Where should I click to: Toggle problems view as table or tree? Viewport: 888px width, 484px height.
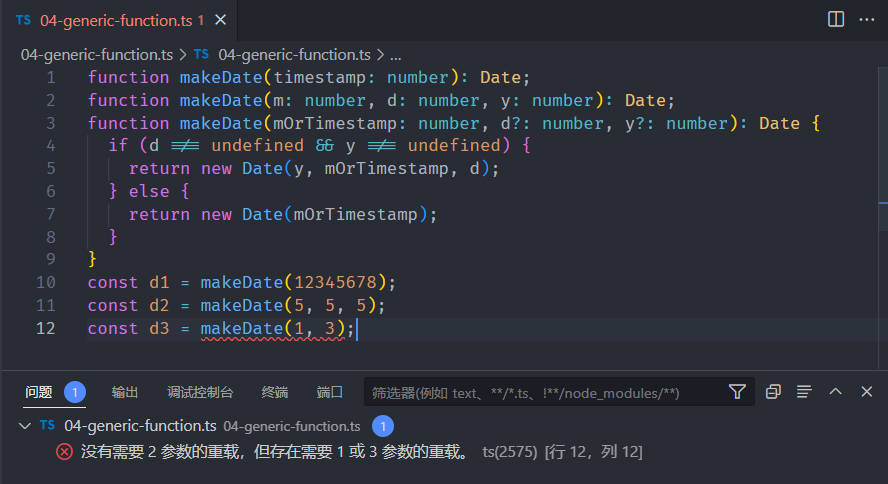[804, 392]
